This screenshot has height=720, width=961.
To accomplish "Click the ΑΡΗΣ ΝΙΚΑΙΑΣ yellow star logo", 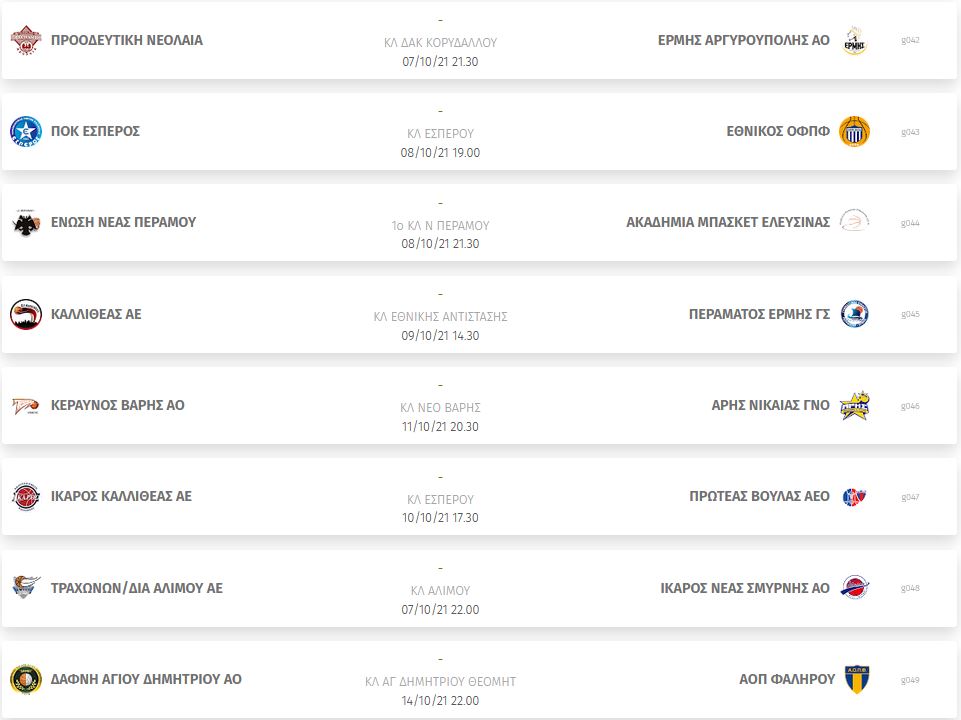I will pos(854,406).
